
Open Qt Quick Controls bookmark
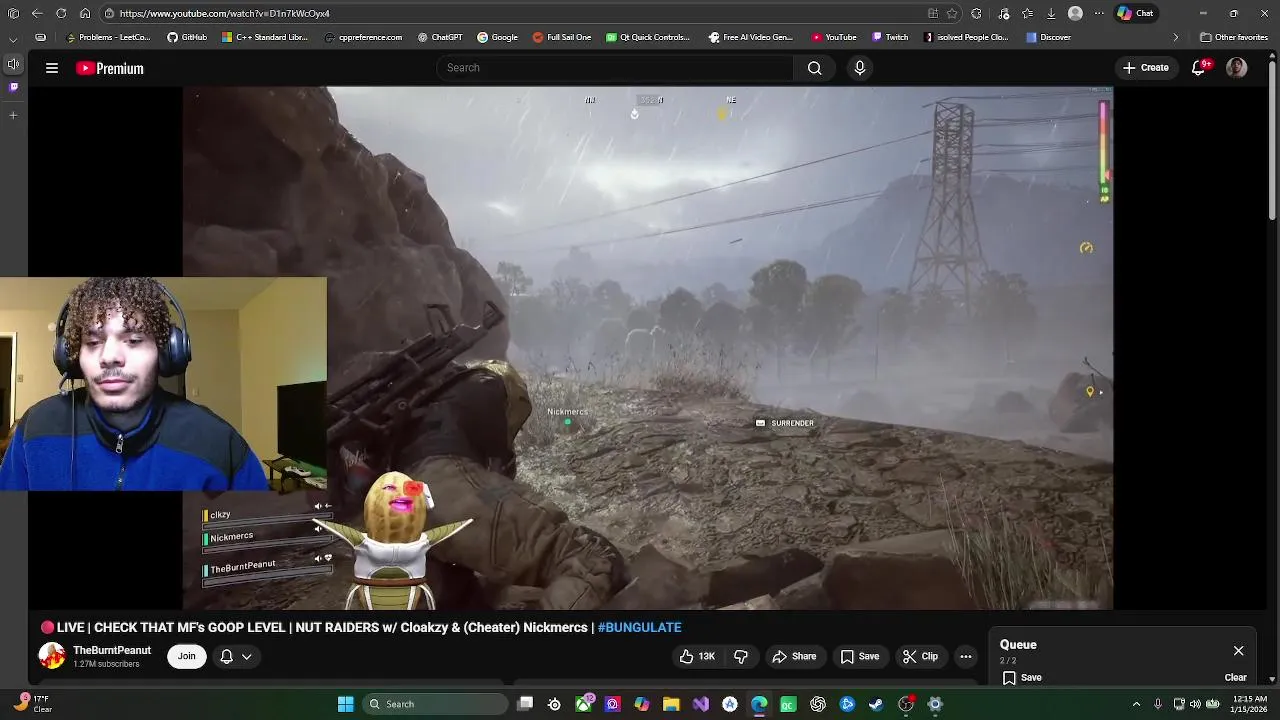(x=649, y=37)
